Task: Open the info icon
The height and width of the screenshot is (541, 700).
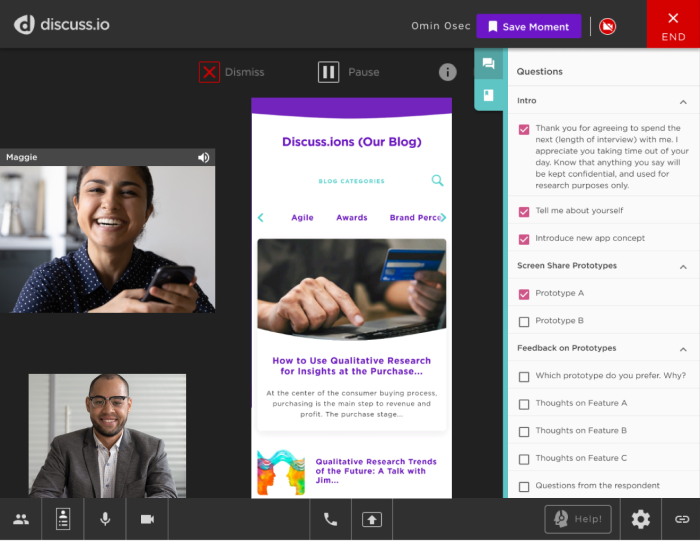Action: [447, 72]
